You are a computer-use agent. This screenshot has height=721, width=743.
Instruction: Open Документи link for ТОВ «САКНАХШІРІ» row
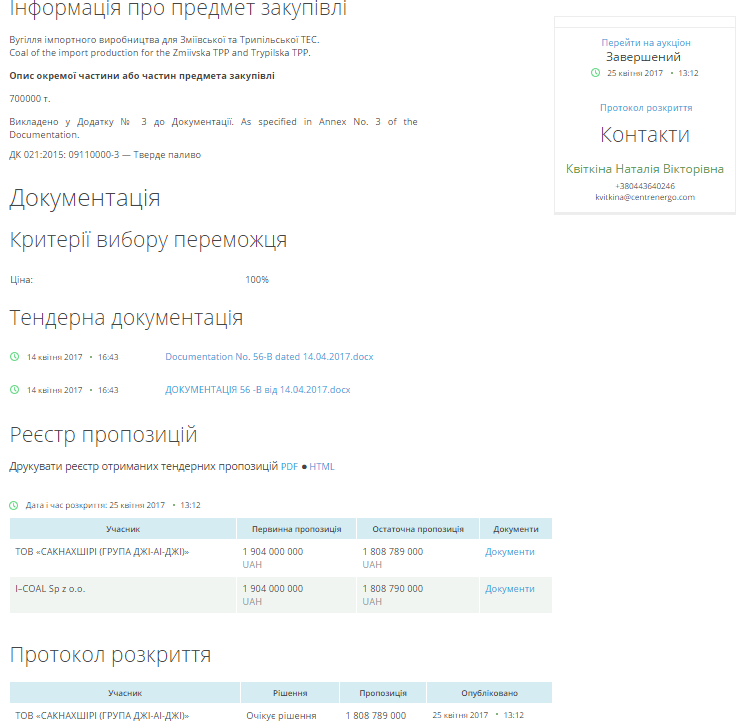point(510,552)
